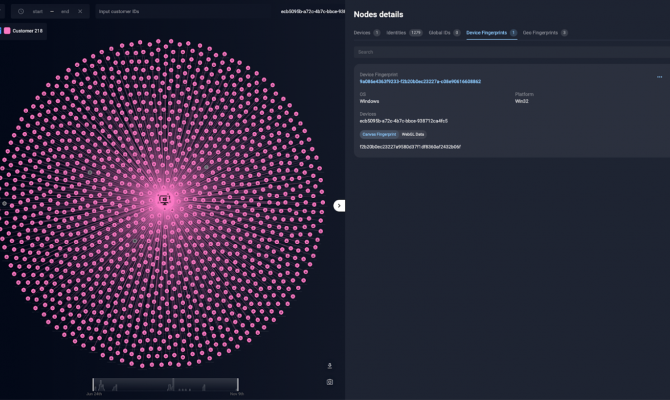
Task: Clear the start–end date range
Action: coord(80,12)
